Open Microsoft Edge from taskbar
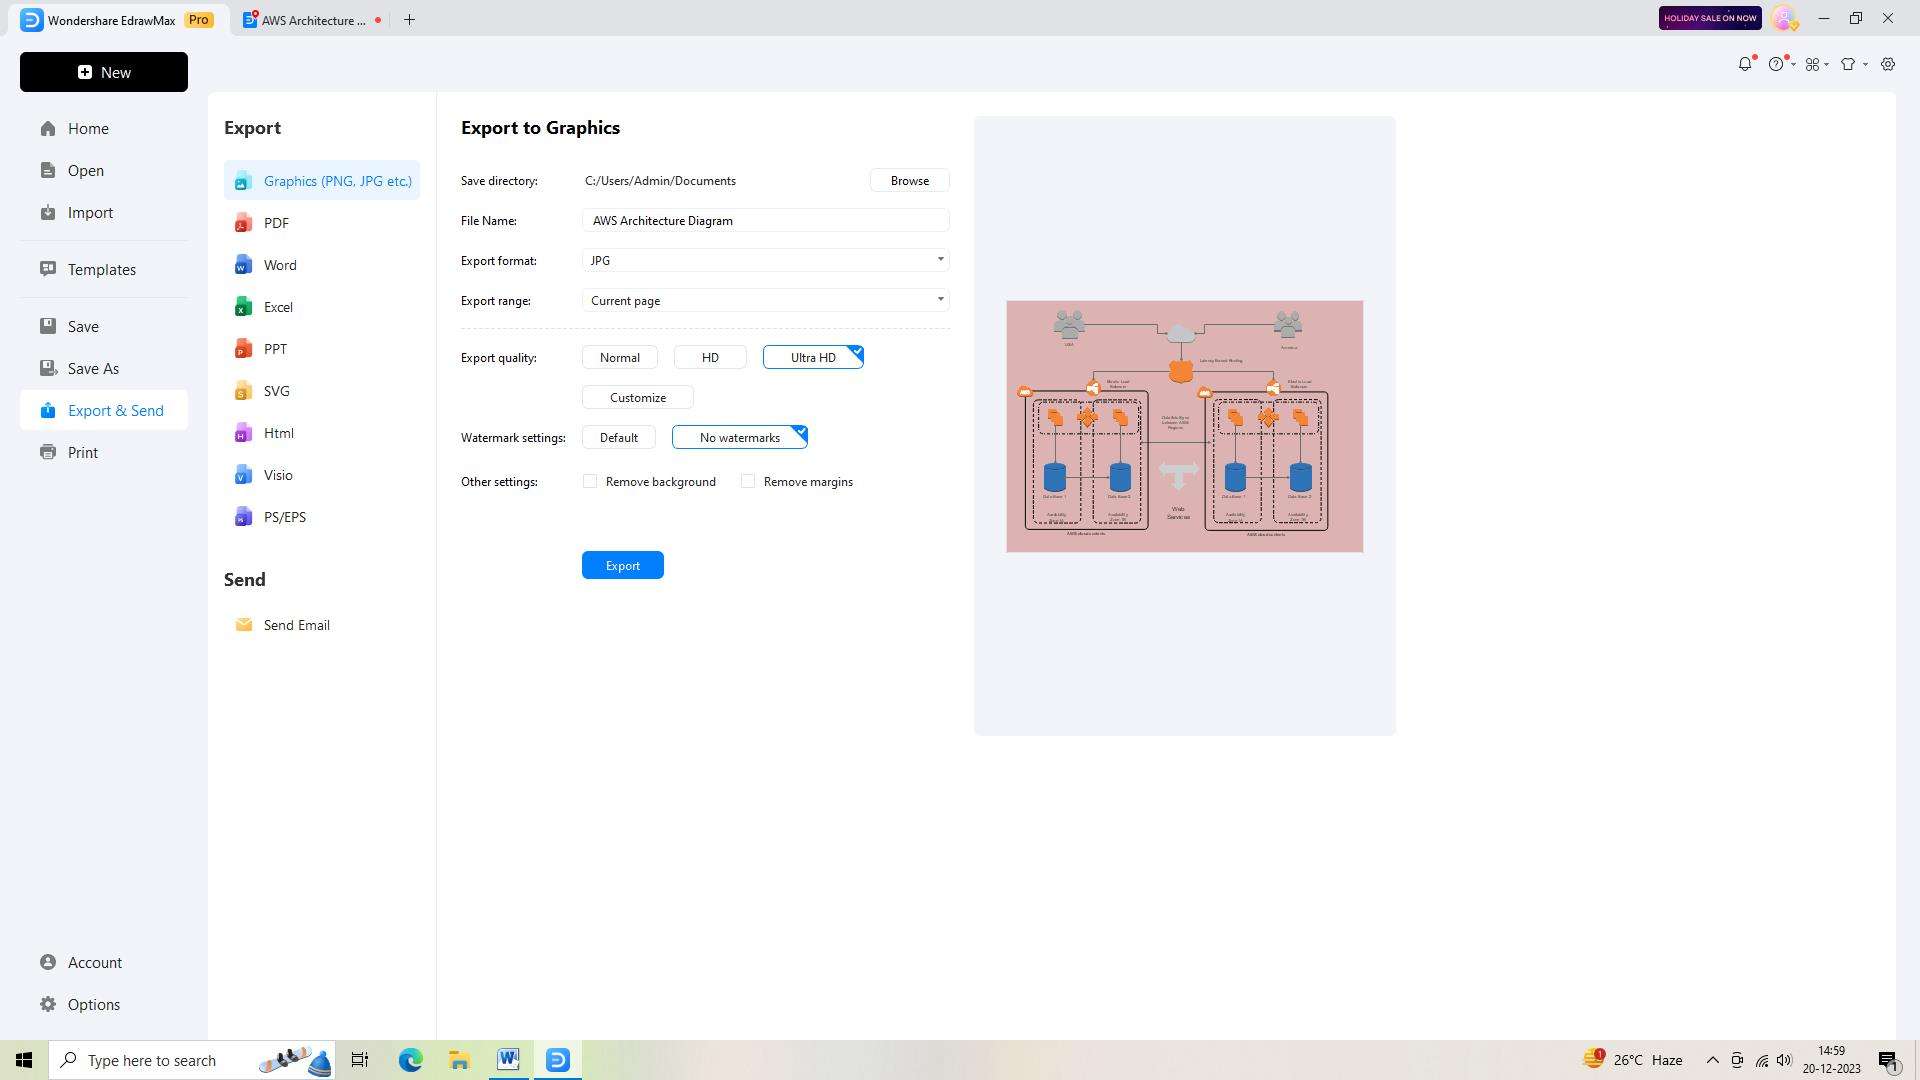Image resolution: width=1920 pixels, height=1080 pixels. pos(410,1060)
